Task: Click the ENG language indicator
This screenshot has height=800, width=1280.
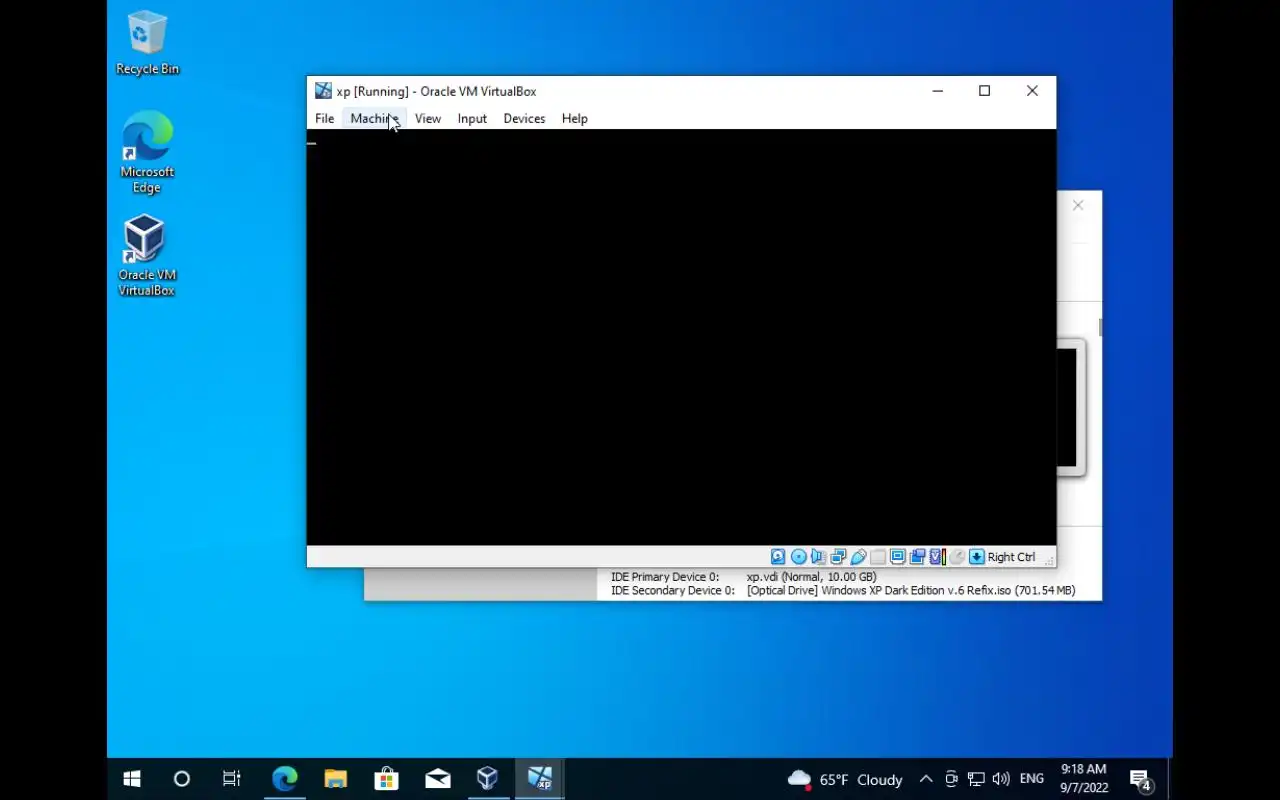Action: pyautogui.click(x=1032, y=779)
